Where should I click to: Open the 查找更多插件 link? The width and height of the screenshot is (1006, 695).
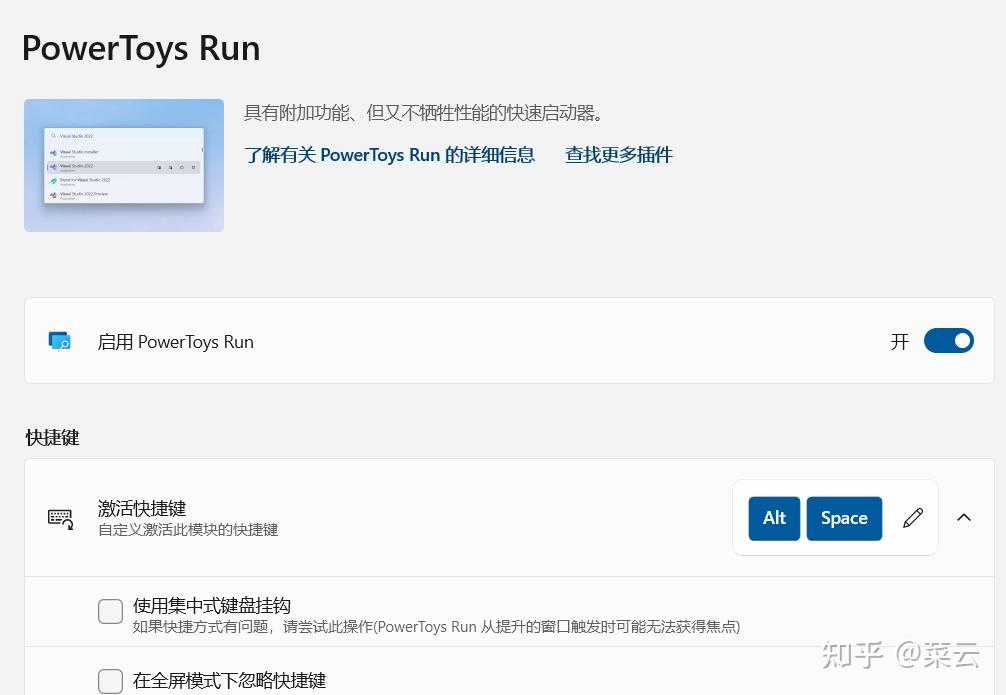click(618, 155)
